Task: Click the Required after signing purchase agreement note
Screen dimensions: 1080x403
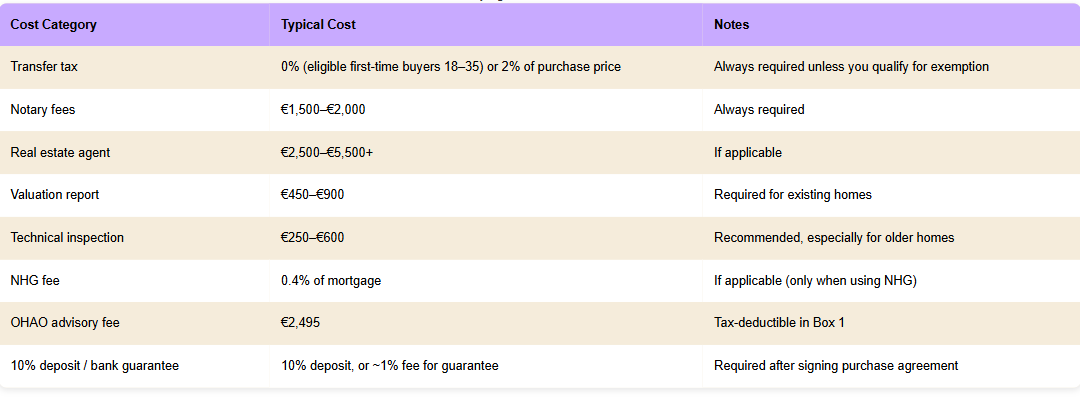Action: click(x=836, y=366)
